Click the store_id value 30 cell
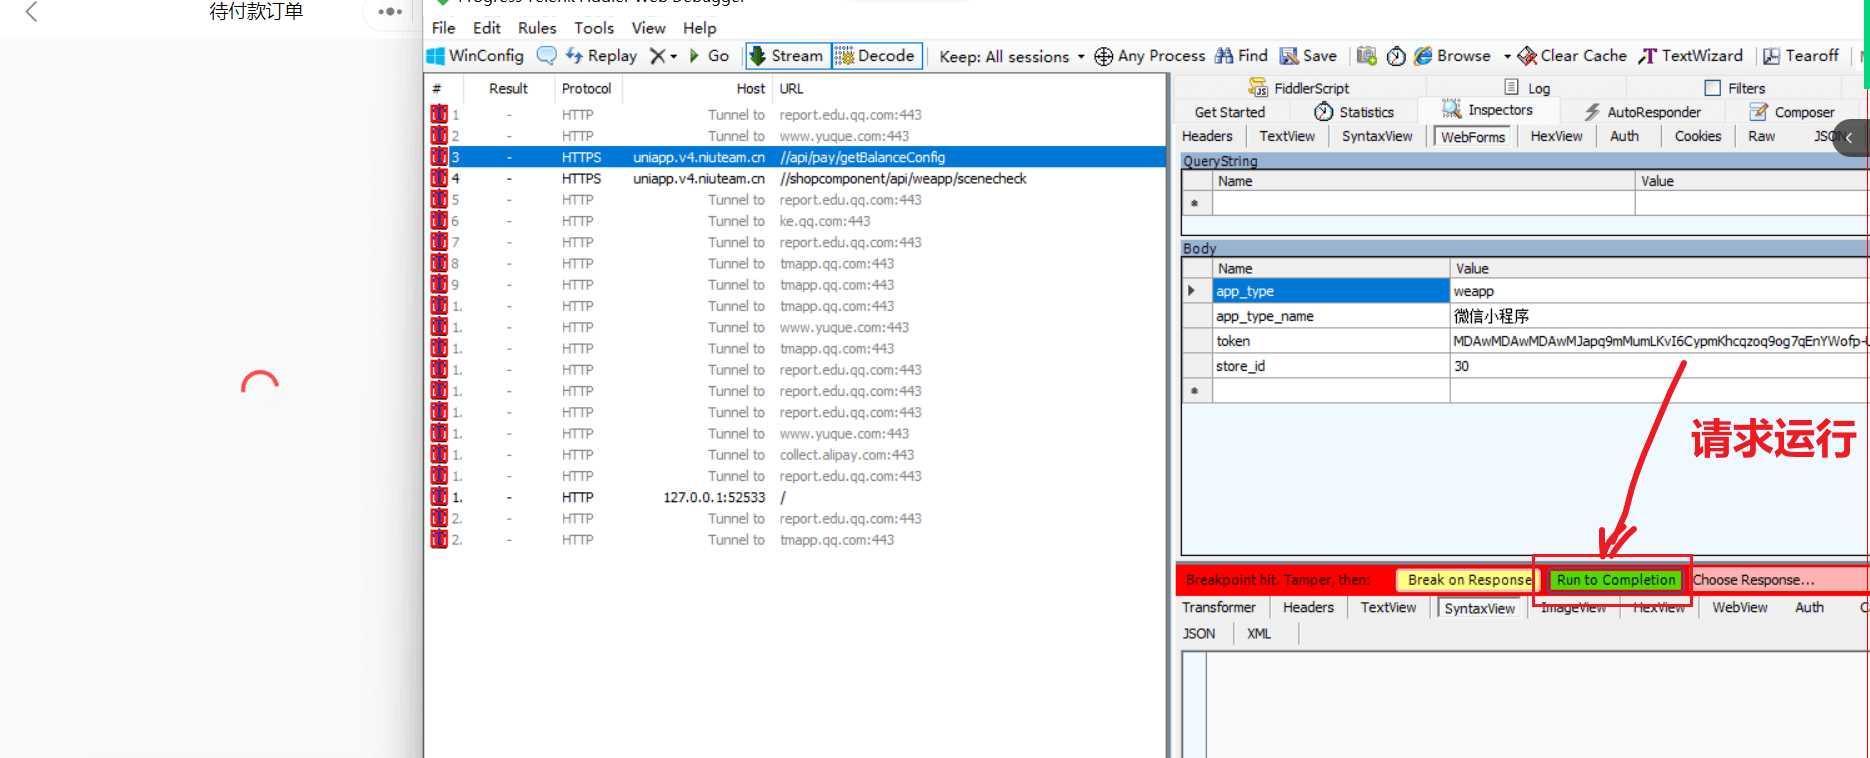 1659,366
